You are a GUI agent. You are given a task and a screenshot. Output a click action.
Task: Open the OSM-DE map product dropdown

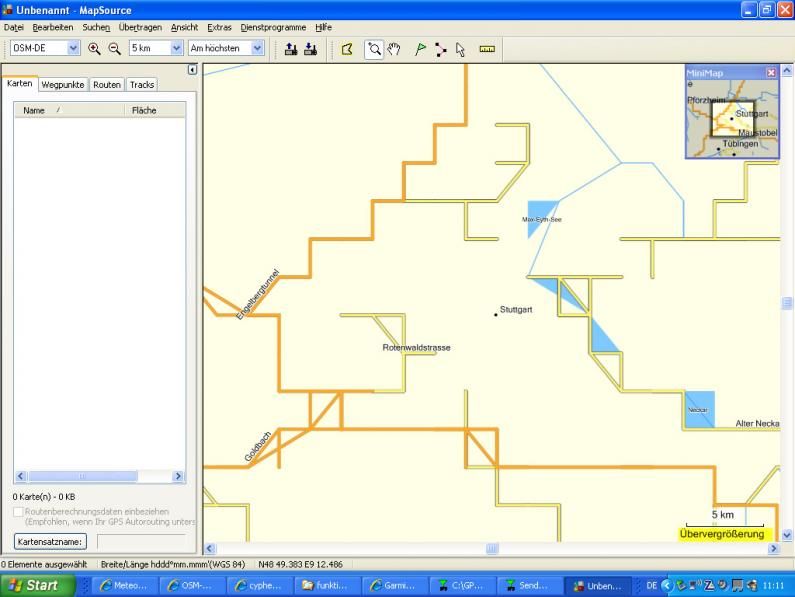tap(74, 48)
